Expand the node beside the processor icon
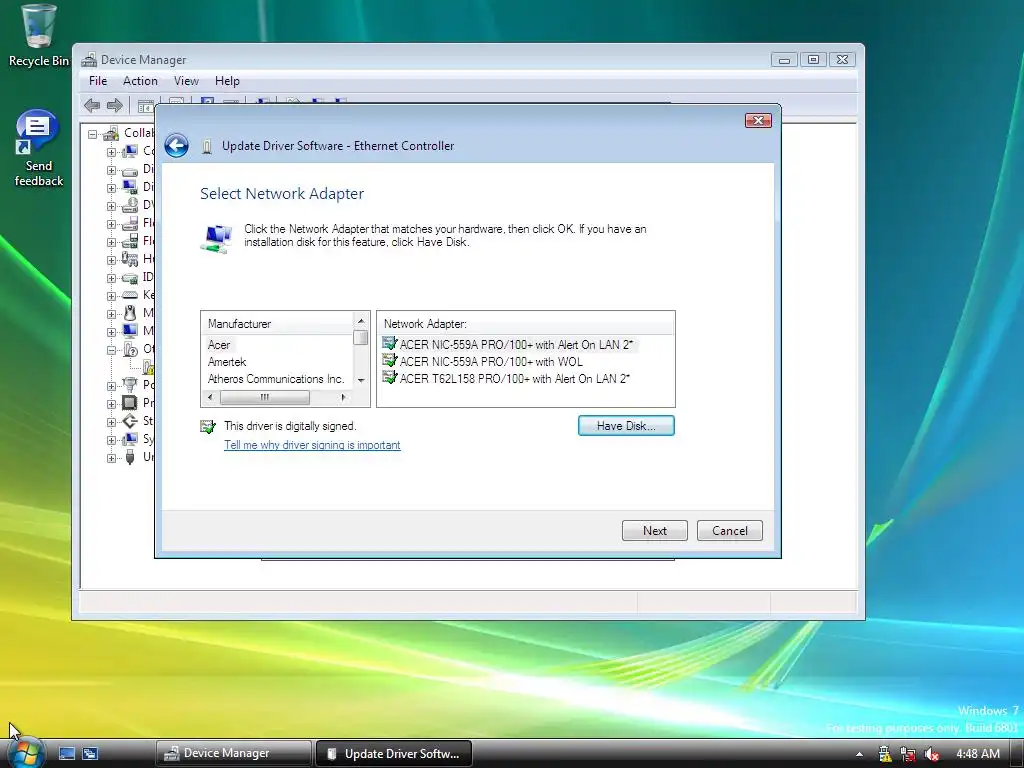Screen dimensions: 1024x768 coord(111,404)
